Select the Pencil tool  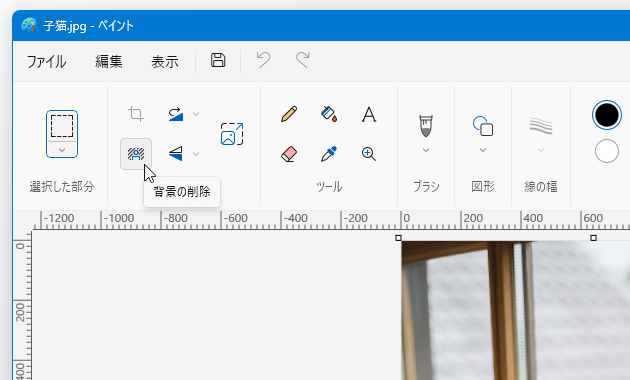pyautogui.click(x=289, y=114)
